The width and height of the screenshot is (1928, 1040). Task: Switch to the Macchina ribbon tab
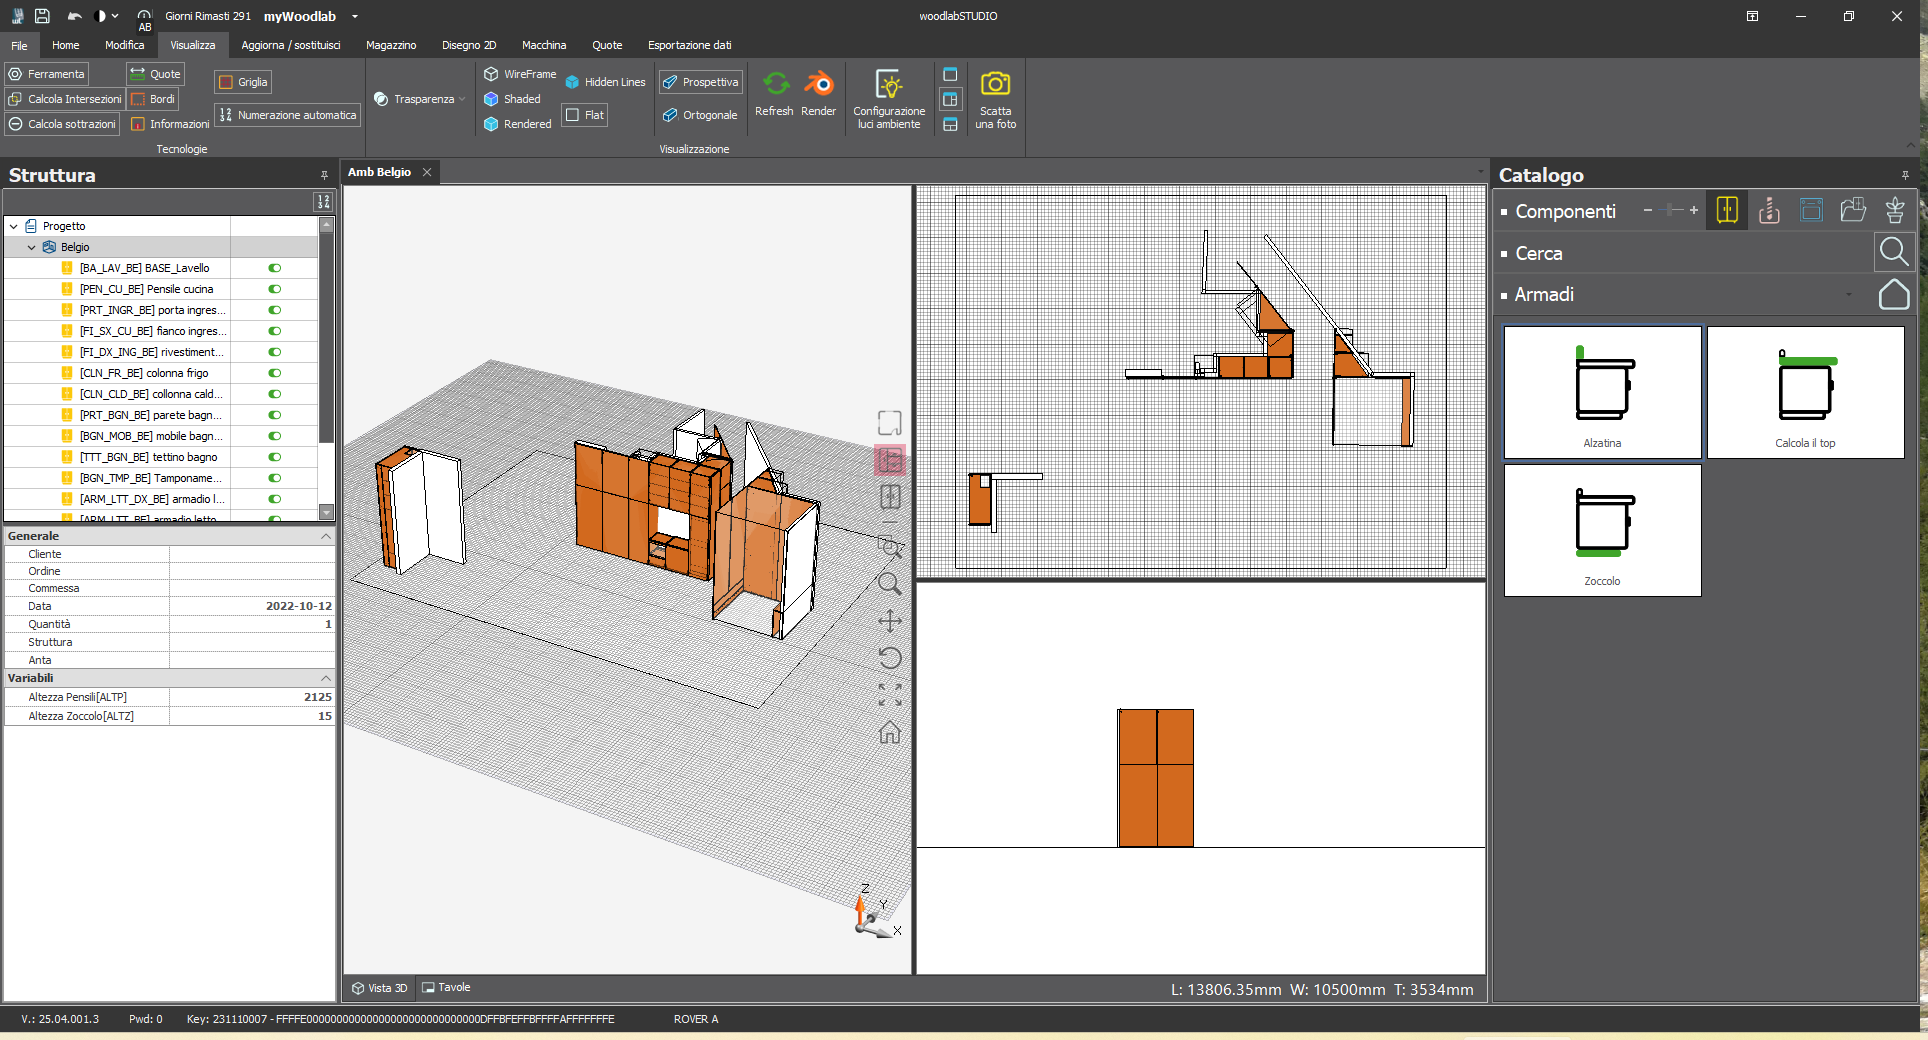(544, 45)
